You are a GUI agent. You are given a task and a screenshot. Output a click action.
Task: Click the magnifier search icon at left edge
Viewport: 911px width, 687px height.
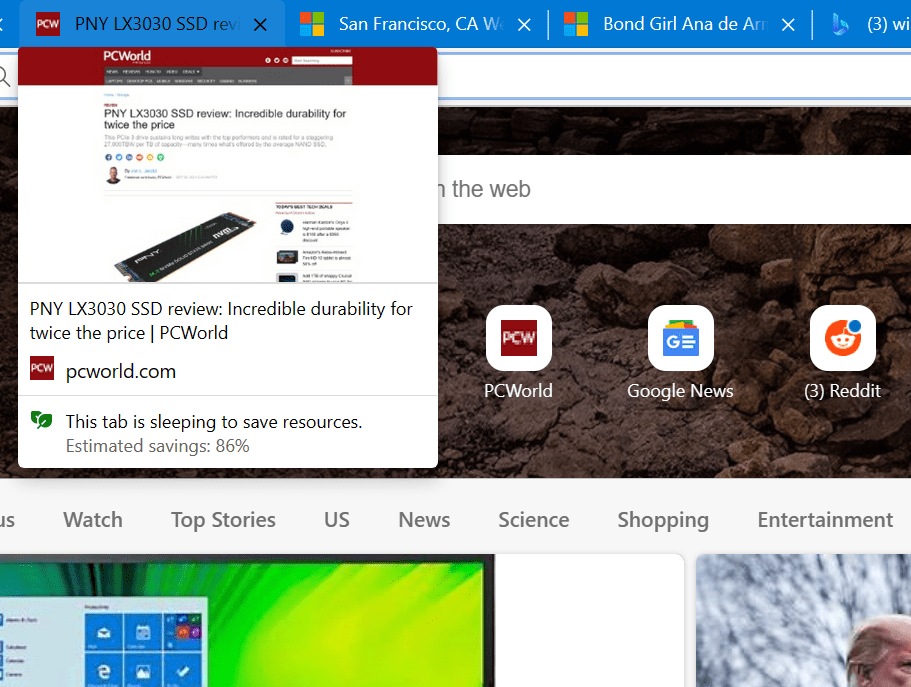tap(5, 76)
